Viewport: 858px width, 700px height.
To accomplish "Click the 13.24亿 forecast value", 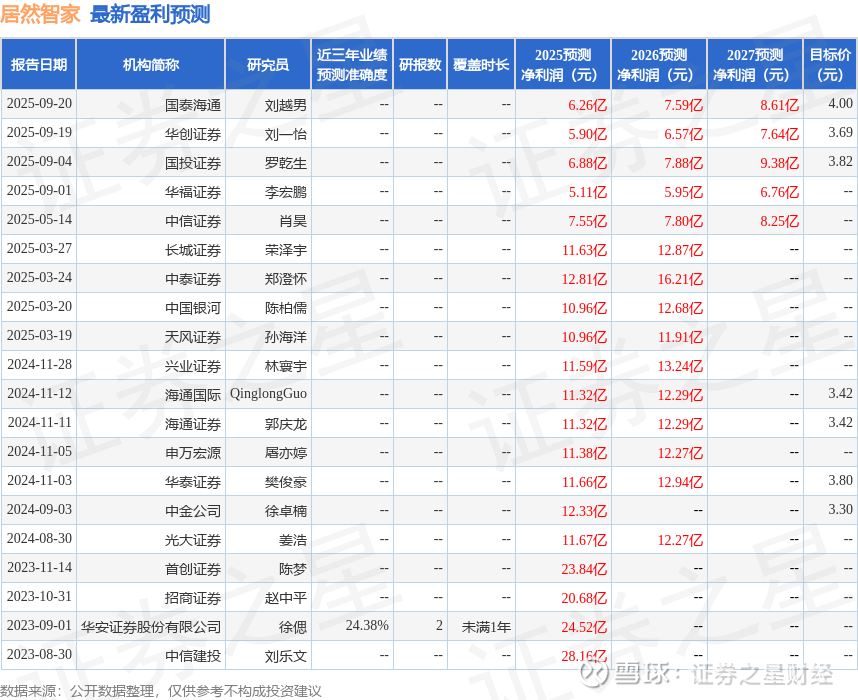I will click(x=680, y=366).
